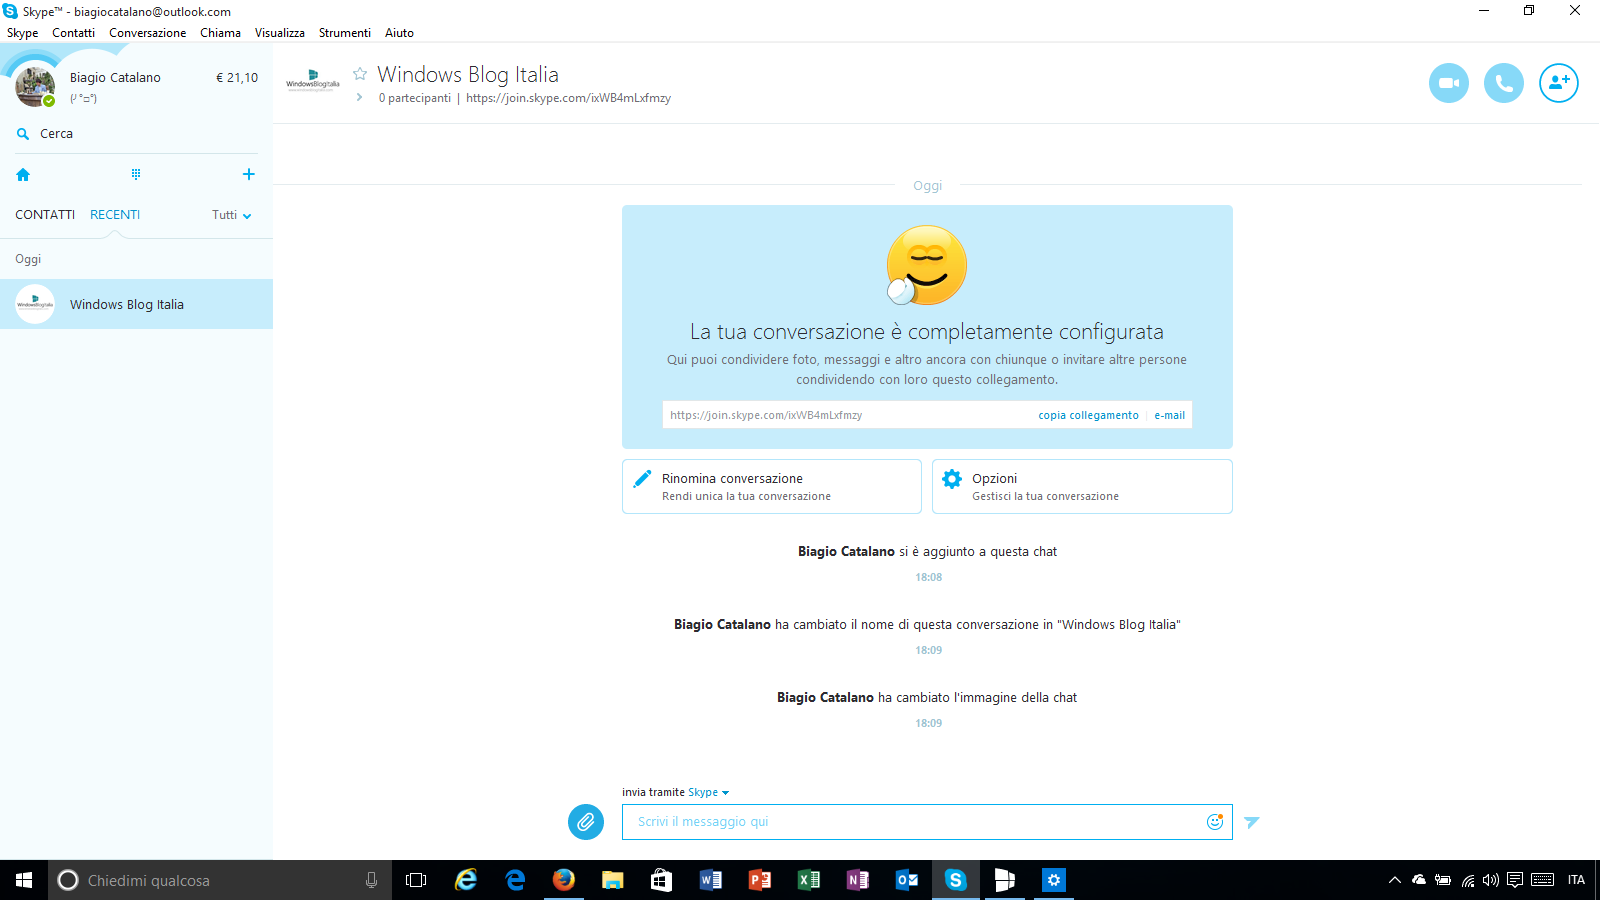This screenshot has width=1600, height=900.
Task: Open File Explorer from taskbar
Action: click(613, 880)
